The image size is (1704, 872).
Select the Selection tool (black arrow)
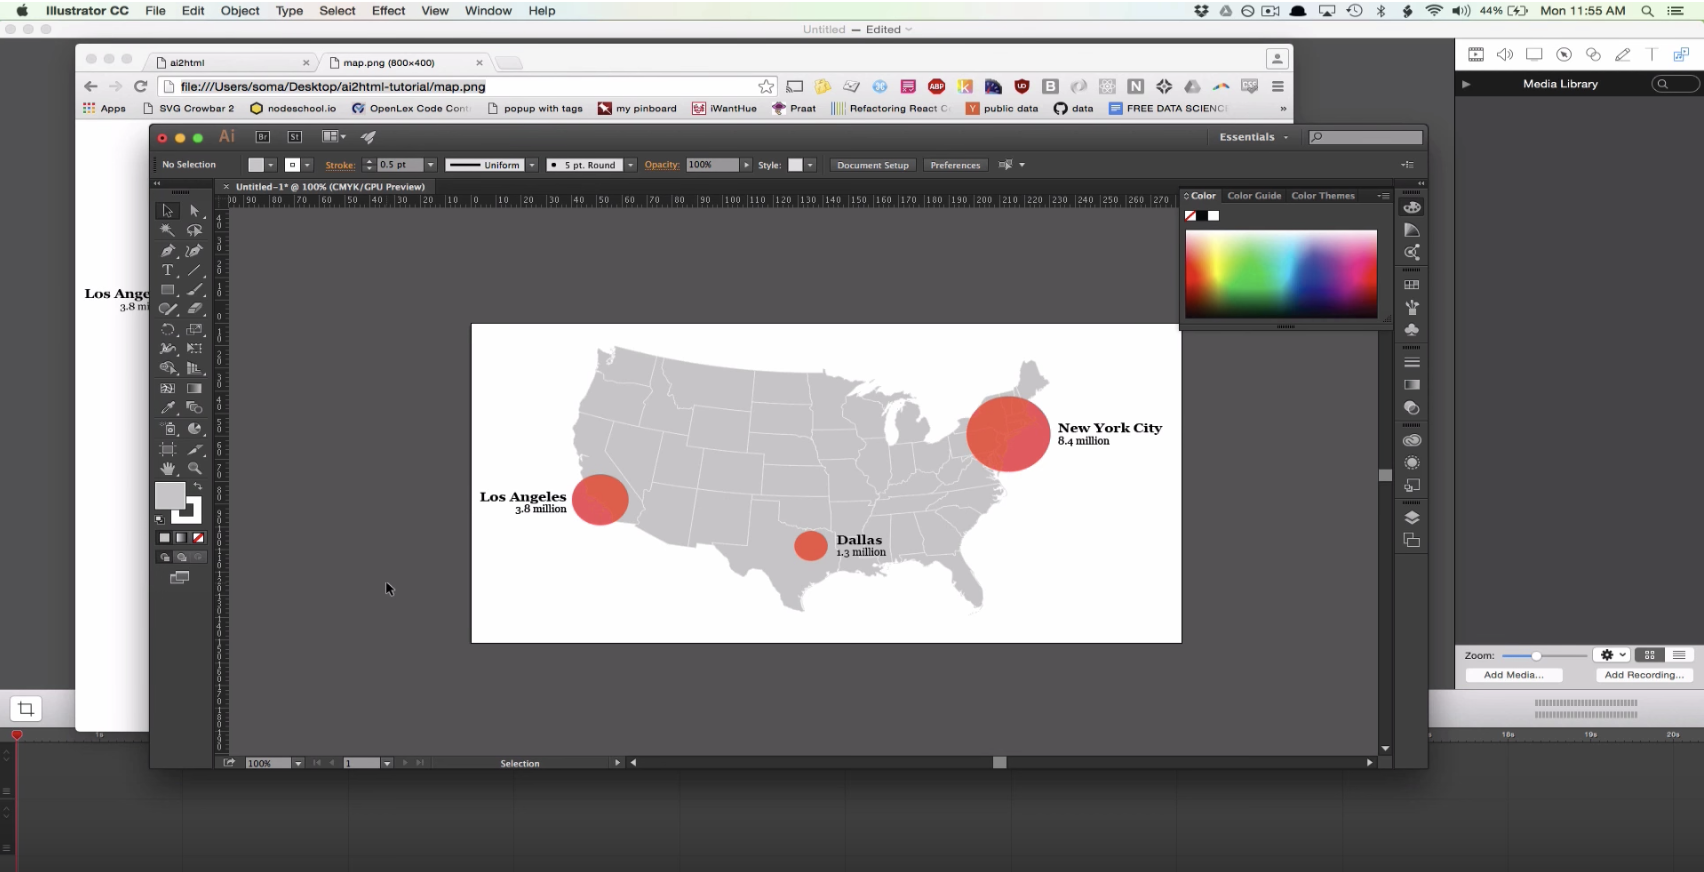(x=167, y=211)
